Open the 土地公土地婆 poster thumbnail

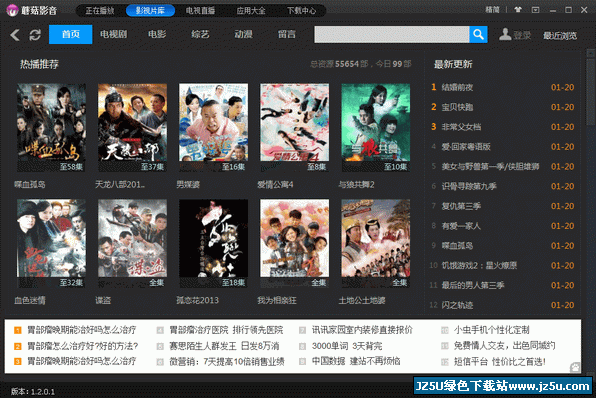(376, 243)
